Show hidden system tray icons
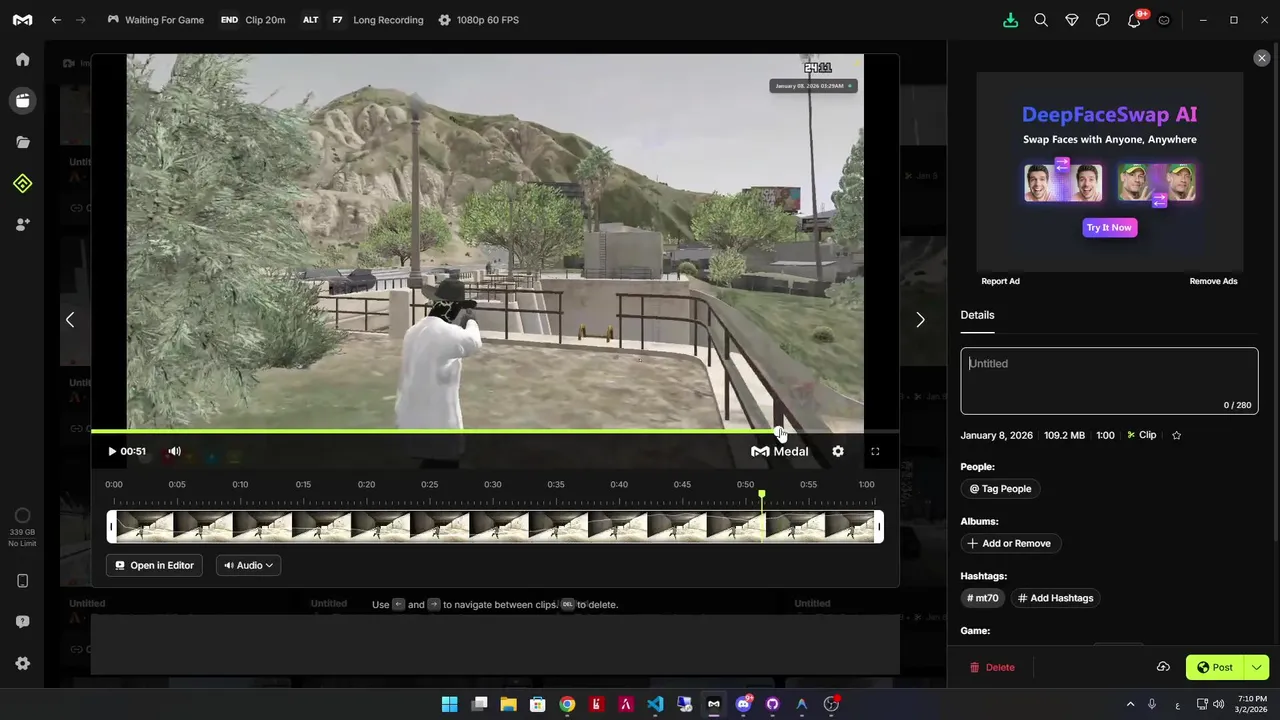This screenshot has height=720, width=1280. [1130, 704]
